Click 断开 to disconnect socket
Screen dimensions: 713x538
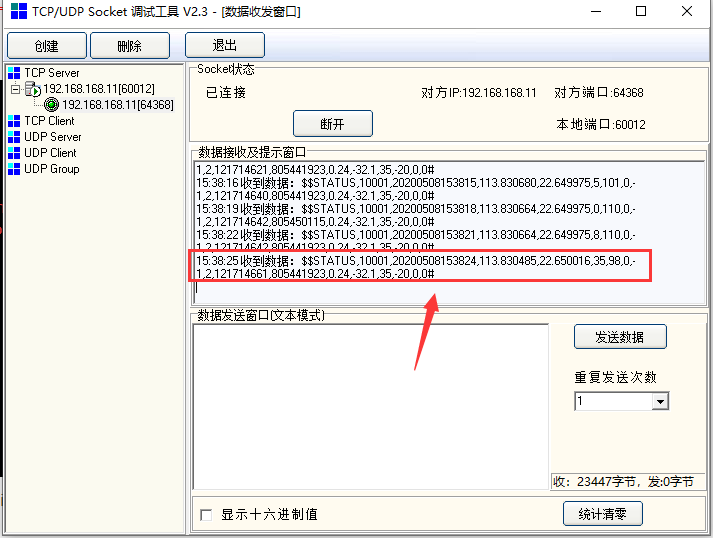point(333,124)
